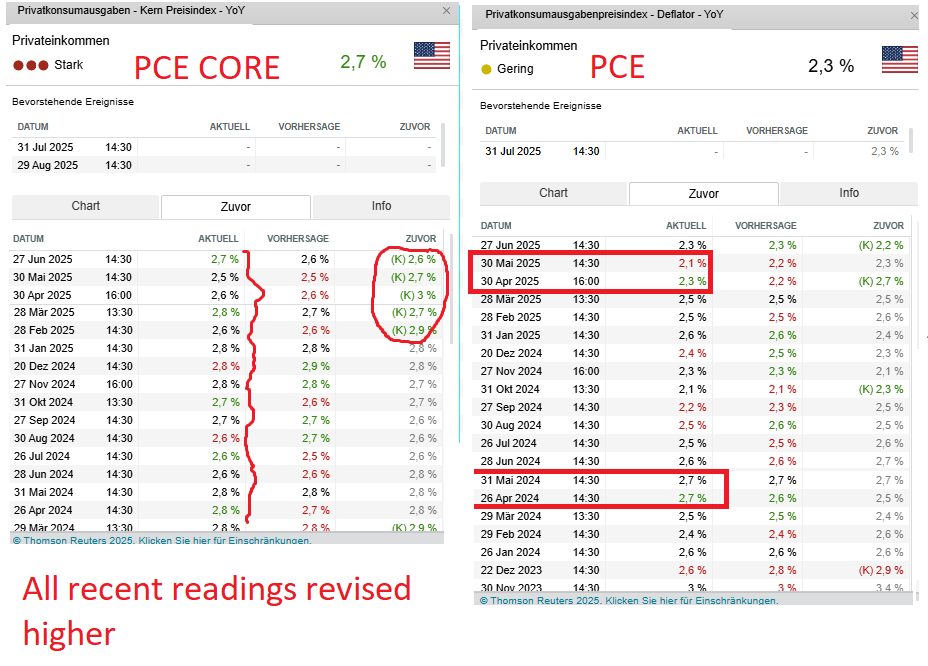Select the upcoming 31 Jul 2025 event in Kern Preisindex panel

224,147
